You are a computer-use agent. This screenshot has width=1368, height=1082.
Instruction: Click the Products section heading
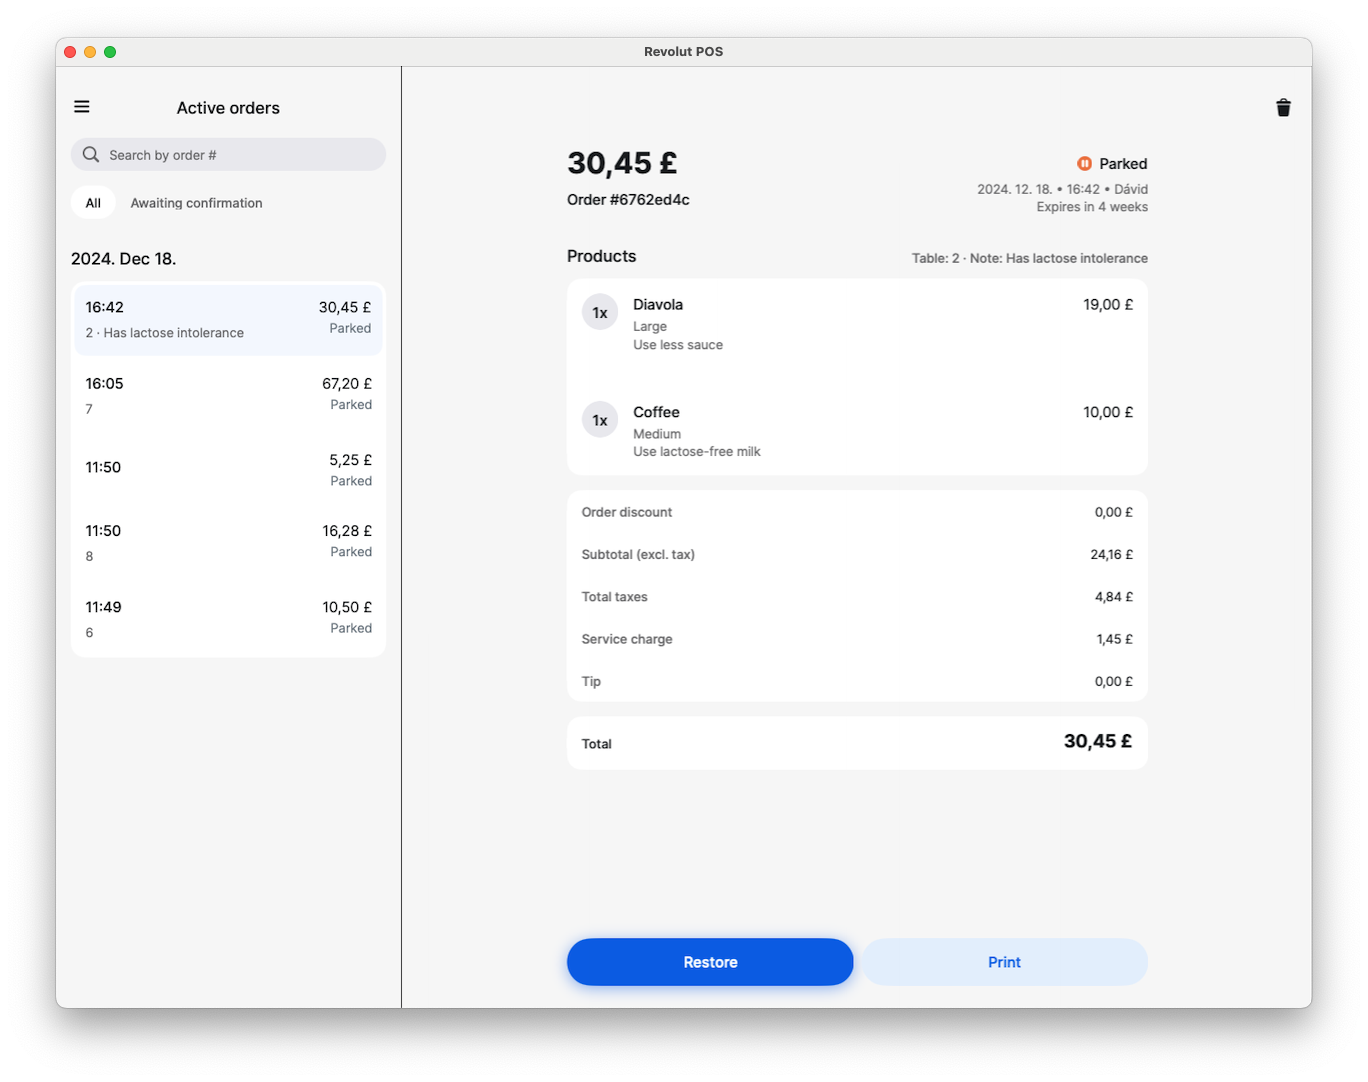tap(602, 256)
